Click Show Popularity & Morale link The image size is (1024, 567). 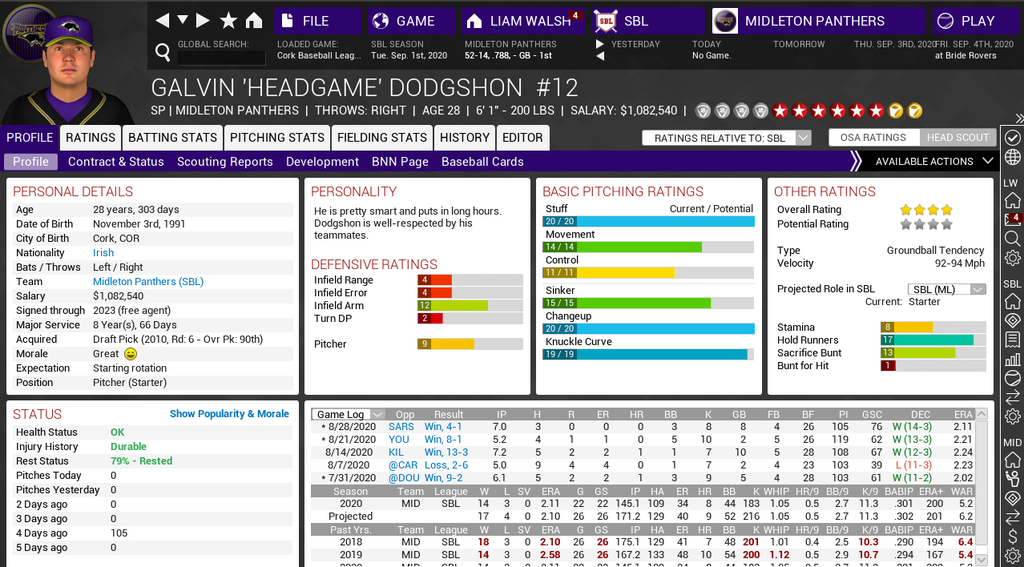tap(229, 414)
